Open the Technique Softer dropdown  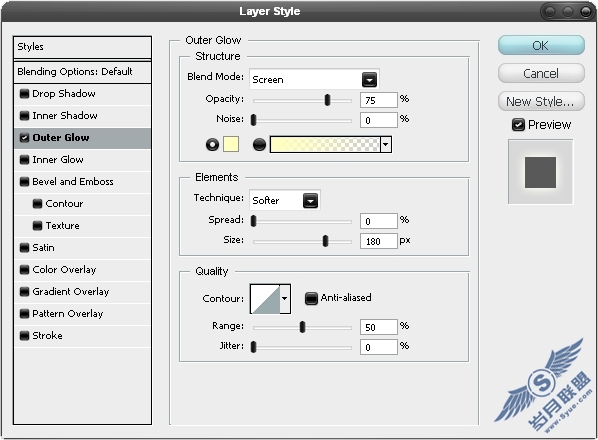click(285, 200)
